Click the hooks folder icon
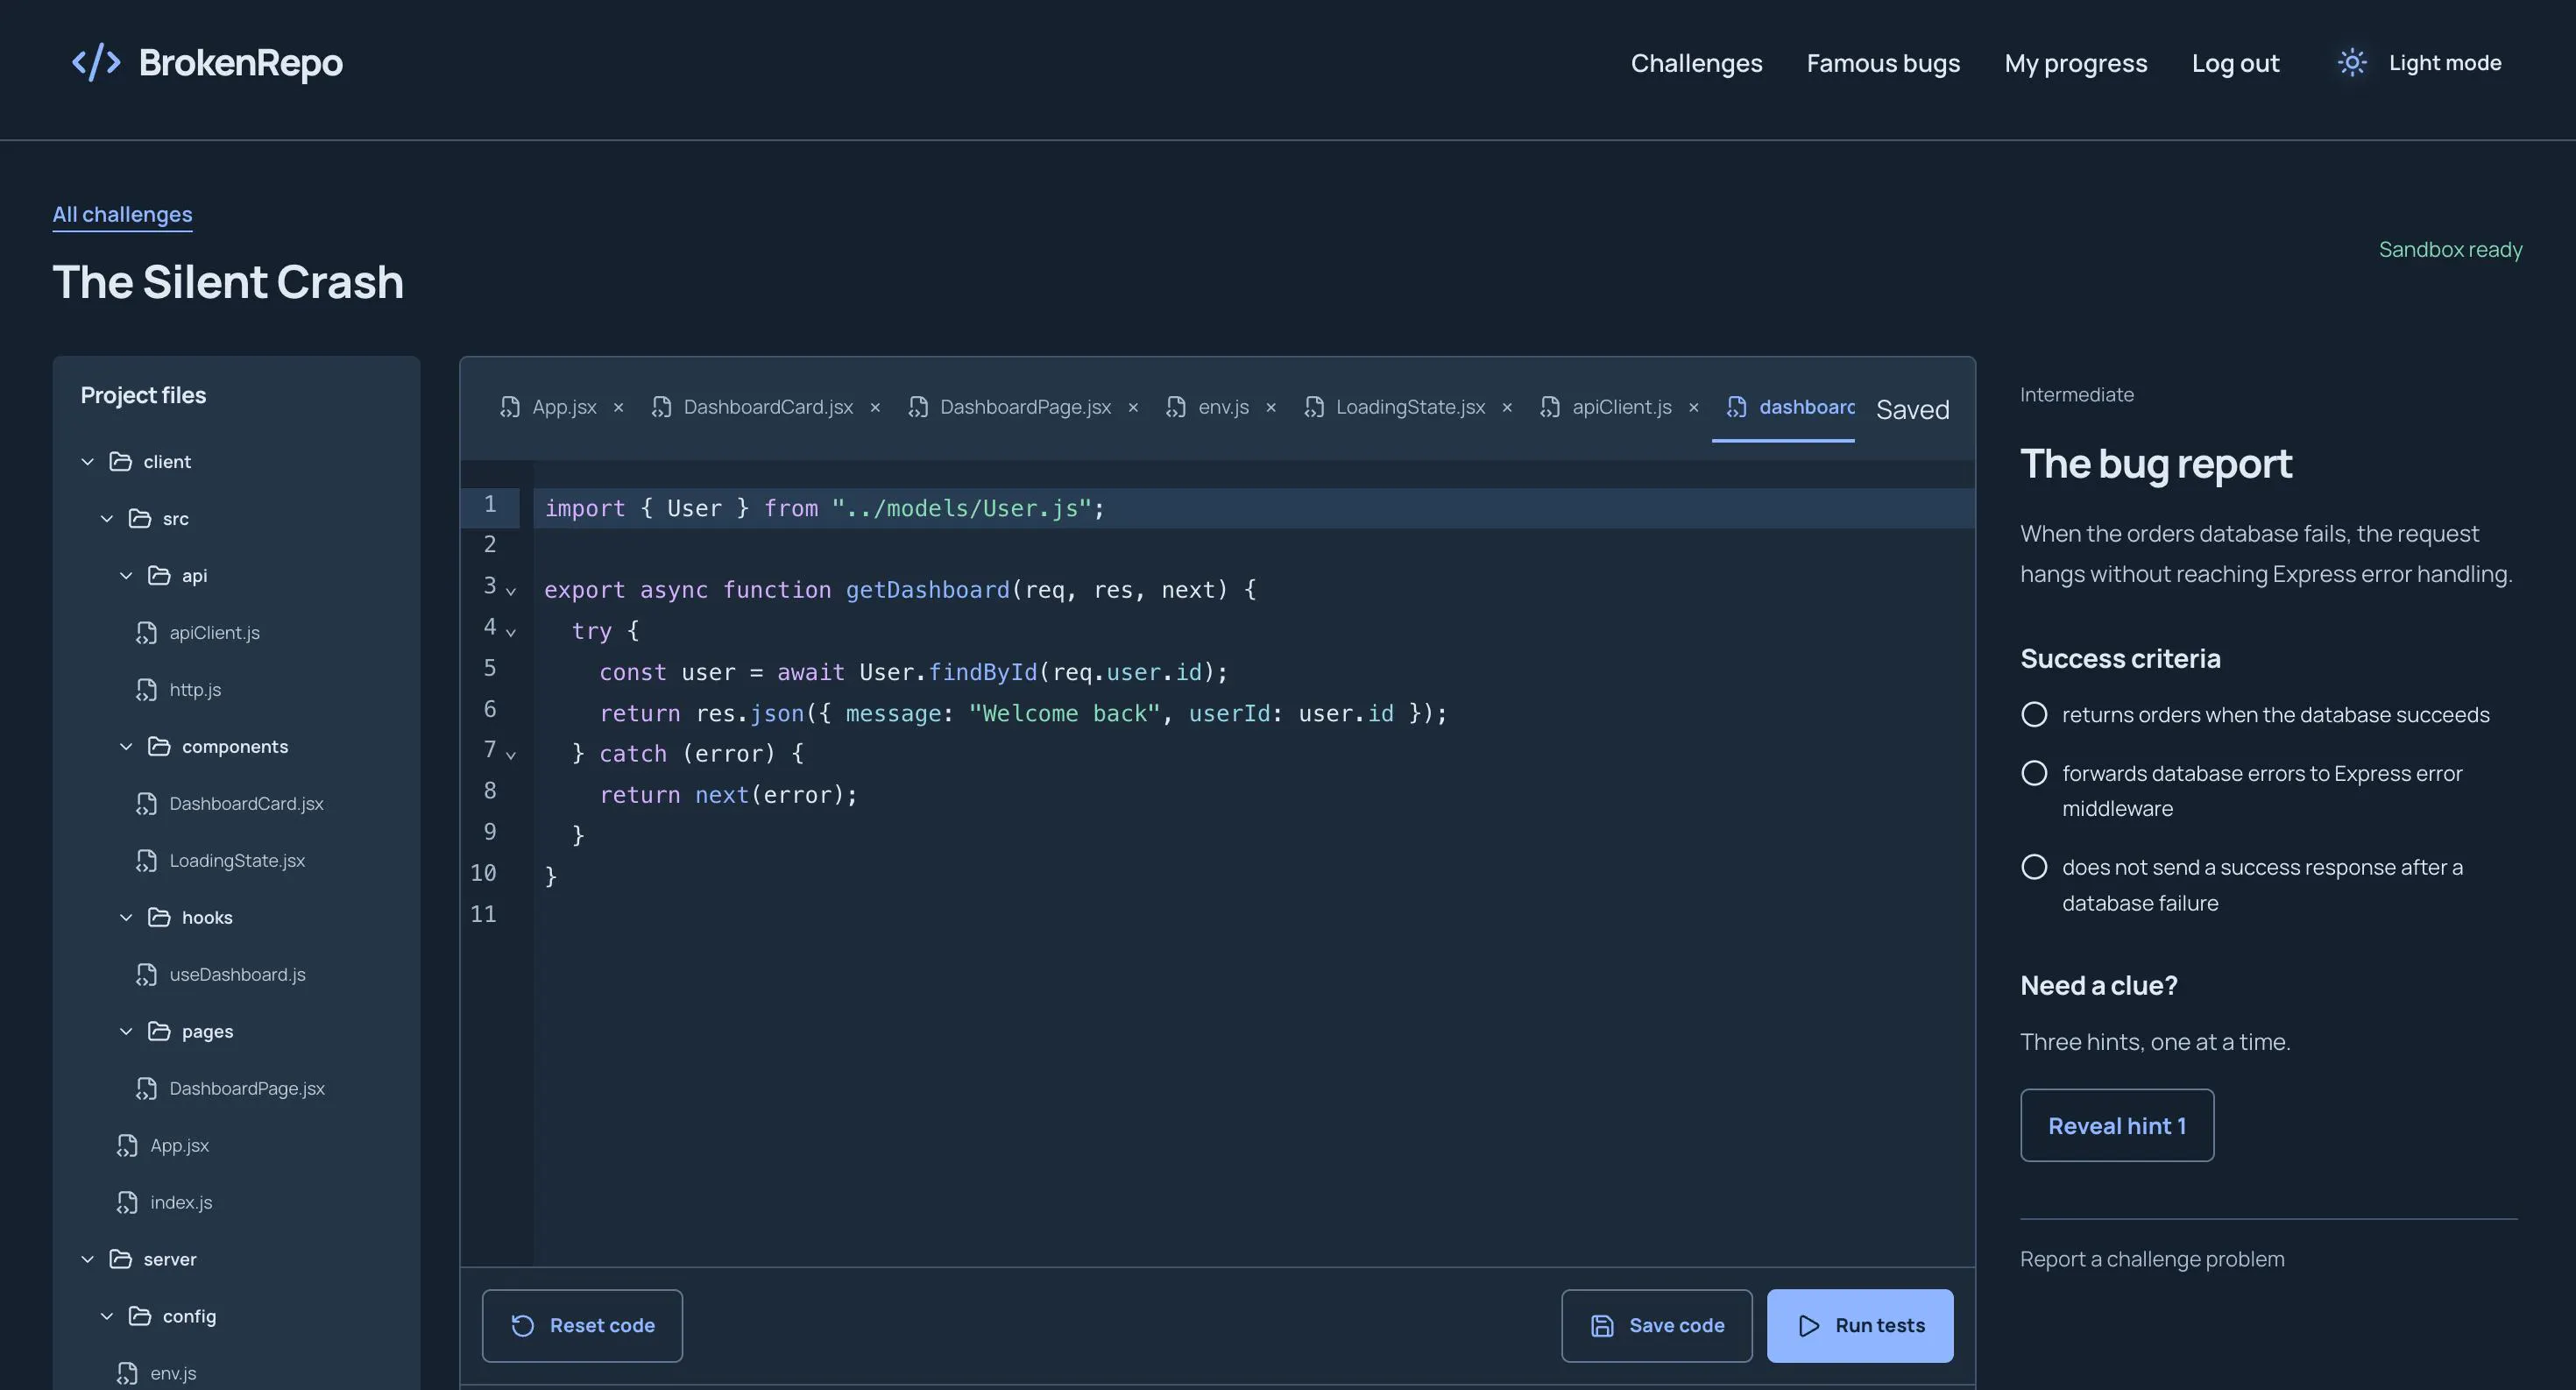This screenshot has height=1390, width=2576. pyautogui.click(x=159, y=917)
